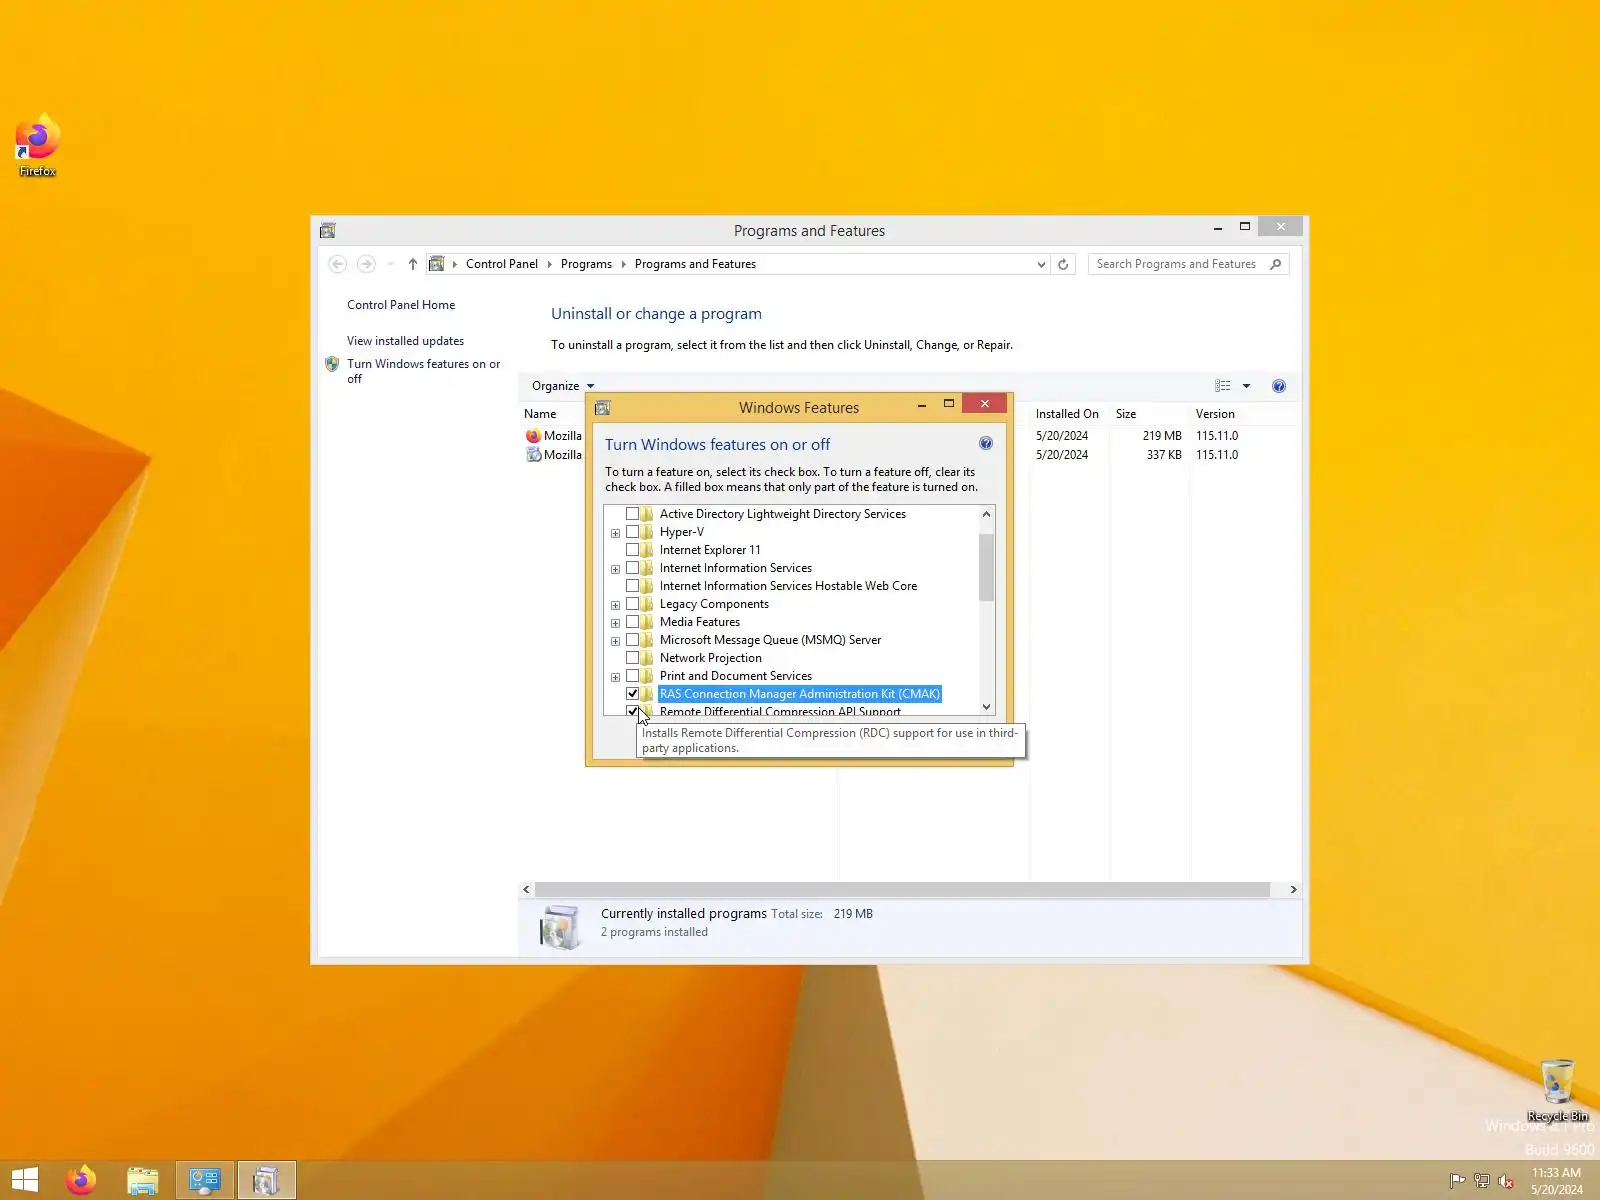Click the Control Panel breadcrumb
The height and width of the screenshot is (1200, 1600).
point(501,264)
